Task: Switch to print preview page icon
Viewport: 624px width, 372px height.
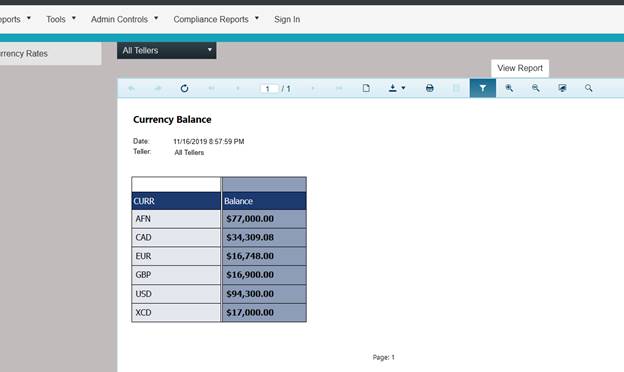Action: pyautogui.click(x=366, y=88)
